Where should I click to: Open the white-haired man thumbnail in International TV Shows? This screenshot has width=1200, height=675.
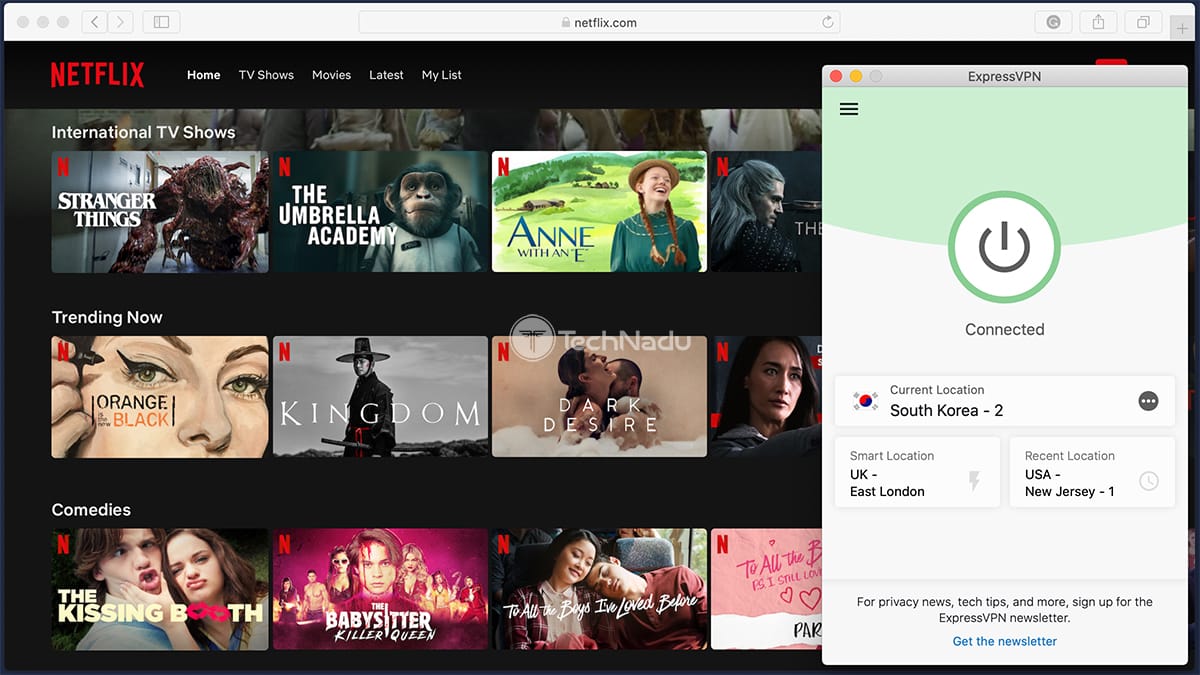767,212
